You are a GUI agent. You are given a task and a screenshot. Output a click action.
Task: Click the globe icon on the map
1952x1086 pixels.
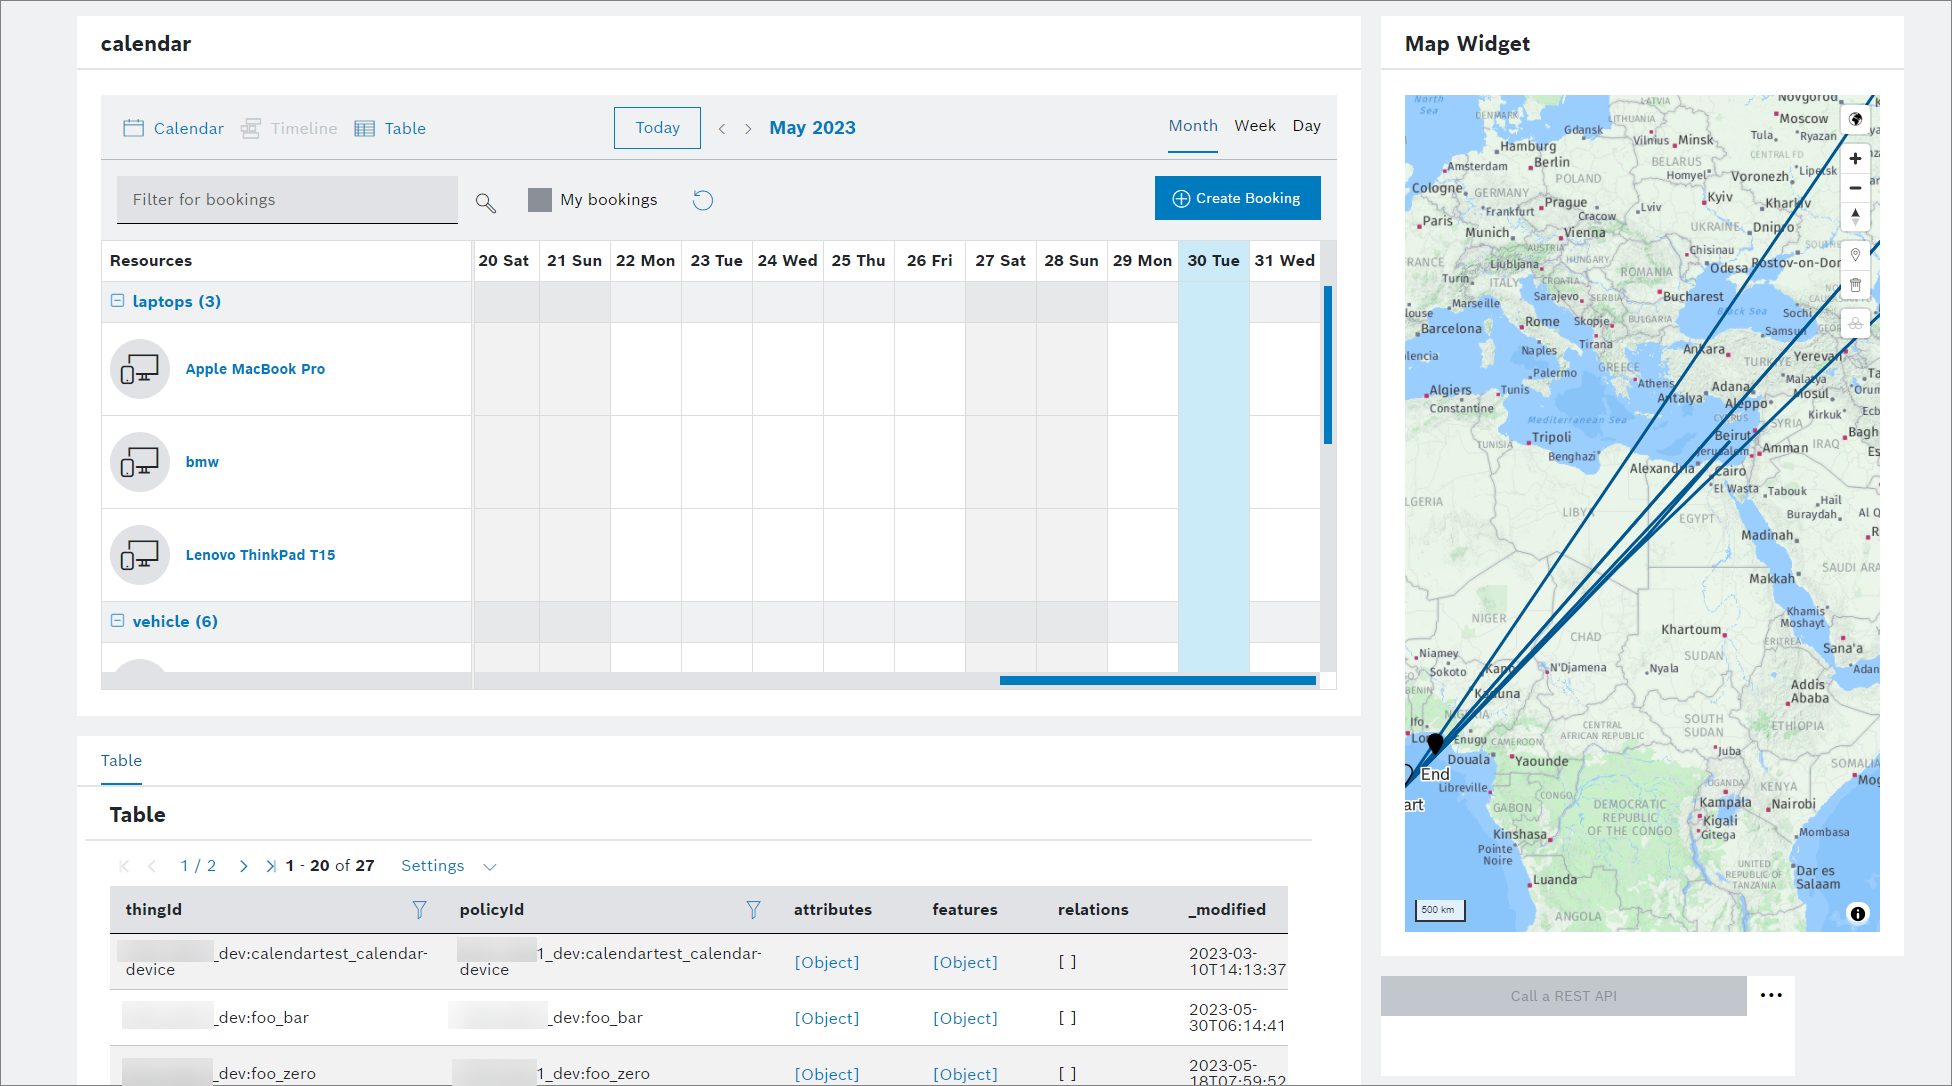point(1855,120)
